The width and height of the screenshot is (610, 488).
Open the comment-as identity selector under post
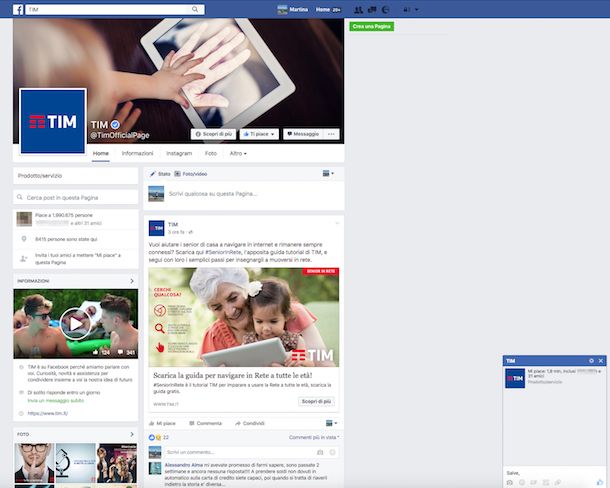pos(331,423)
